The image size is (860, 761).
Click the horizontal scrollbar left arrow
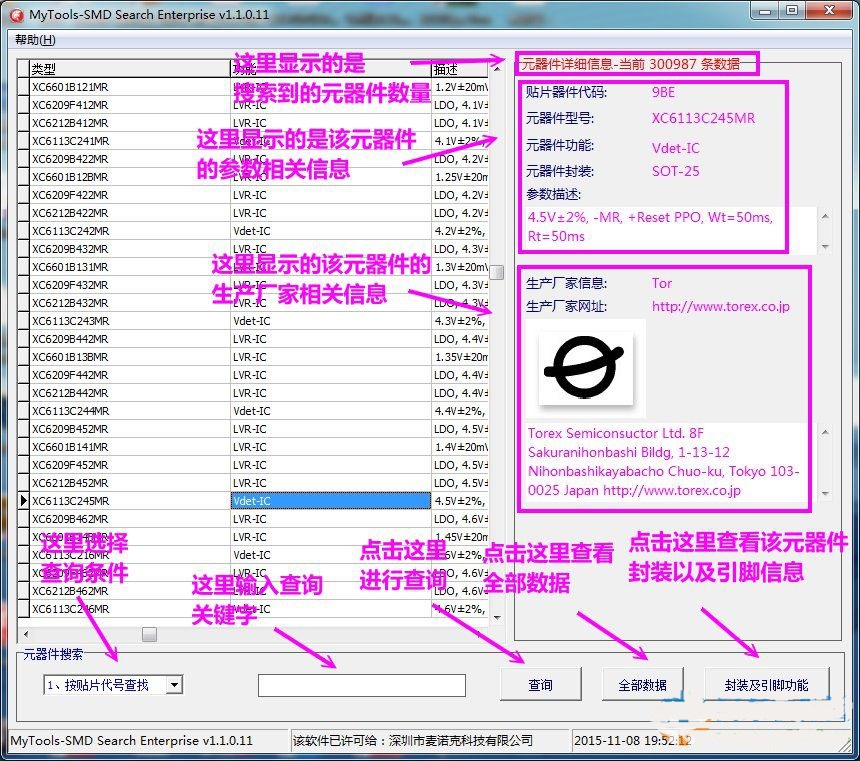coord(25,634)
